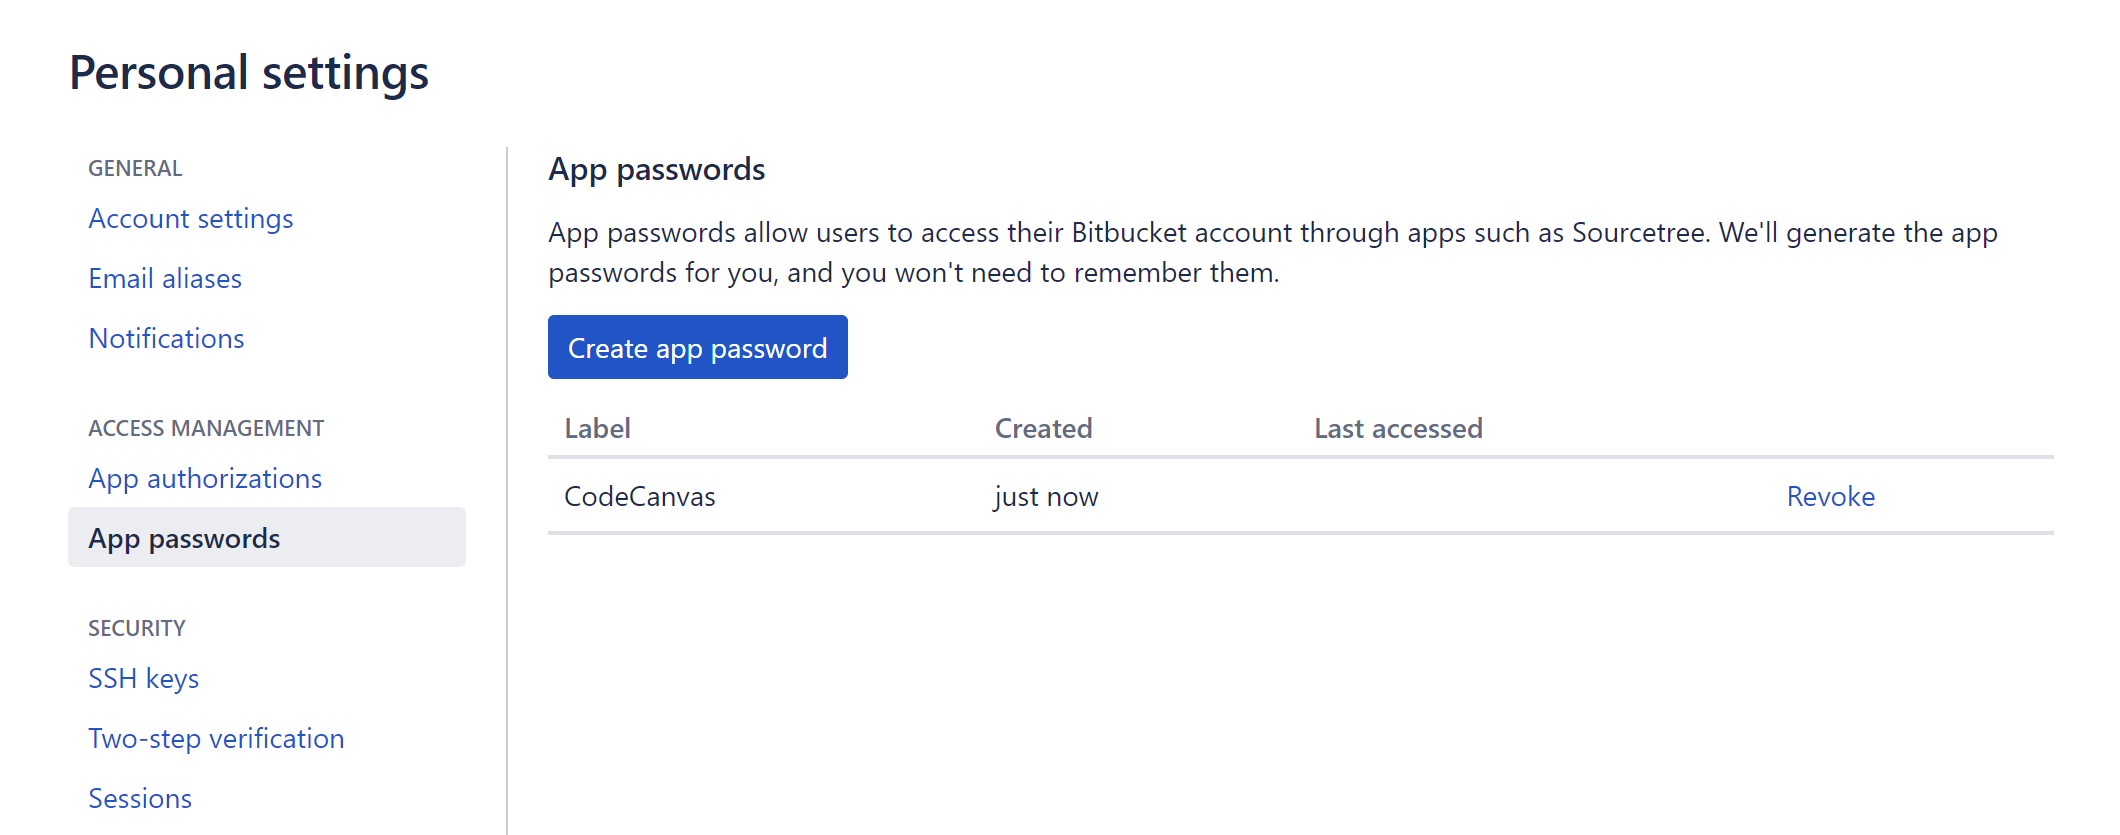Click the Label column header
The image size is (2120, 835).
598,428
